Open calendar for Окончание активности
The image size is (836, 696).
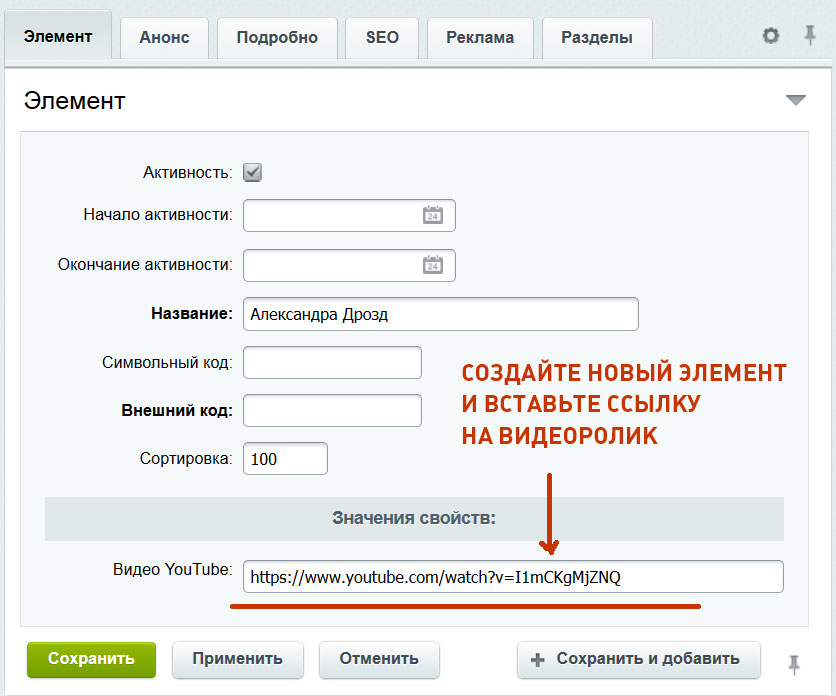(x=432, y=265)
